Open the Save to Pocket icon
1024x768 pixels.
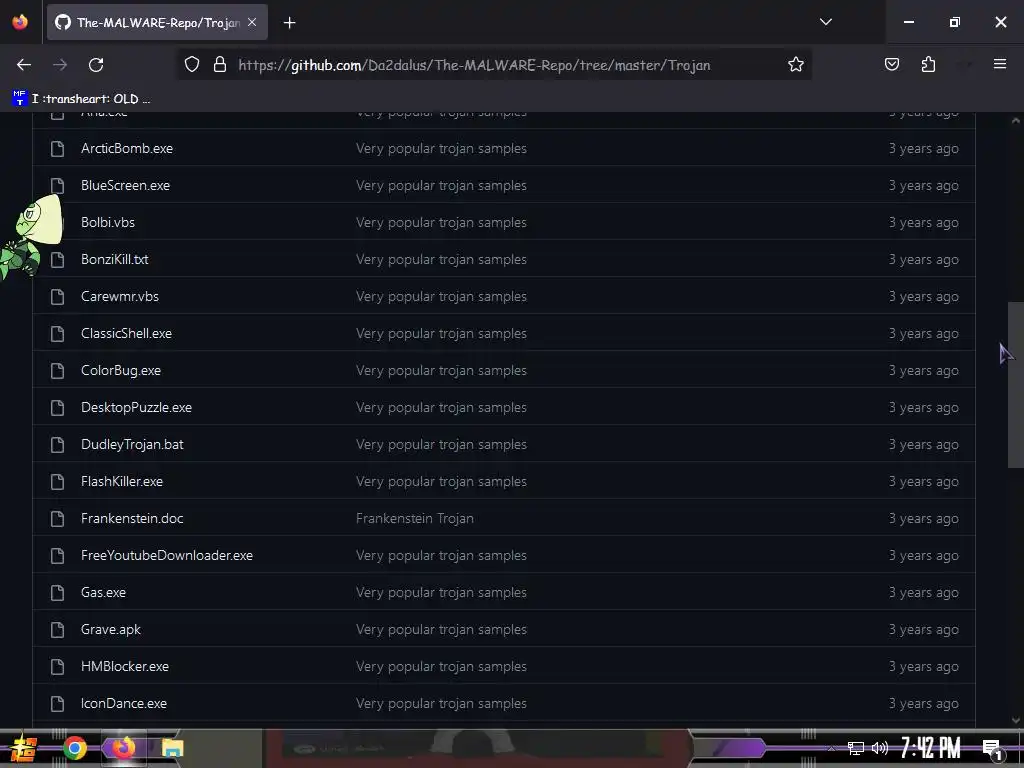(x=891, y=65)
